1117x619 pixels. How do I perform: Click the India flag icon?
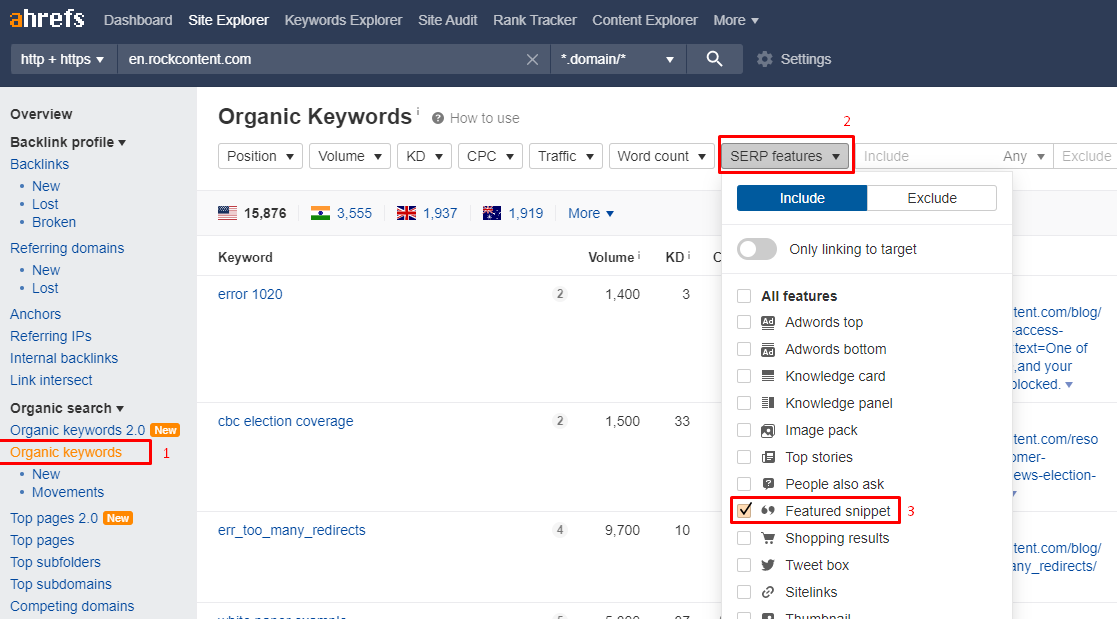320,213
